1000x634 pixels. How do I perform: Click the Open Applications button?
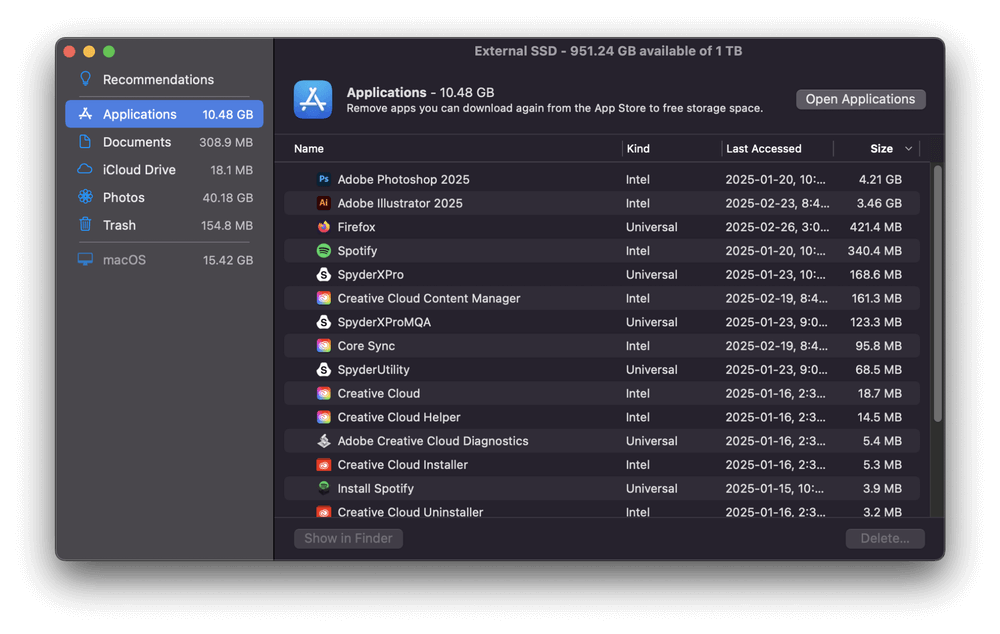(x=860, y=99)
